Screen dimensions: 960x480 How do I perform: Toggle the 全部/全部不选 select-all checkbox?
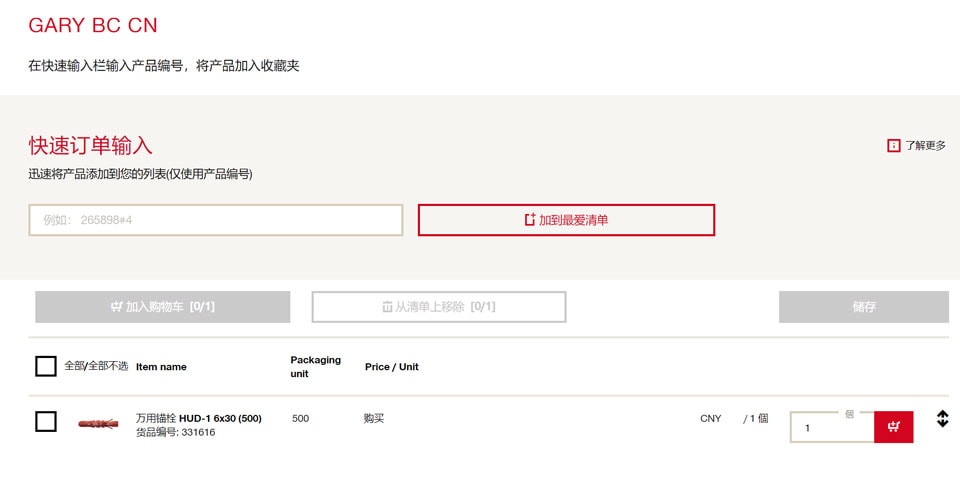pos(46,366)
